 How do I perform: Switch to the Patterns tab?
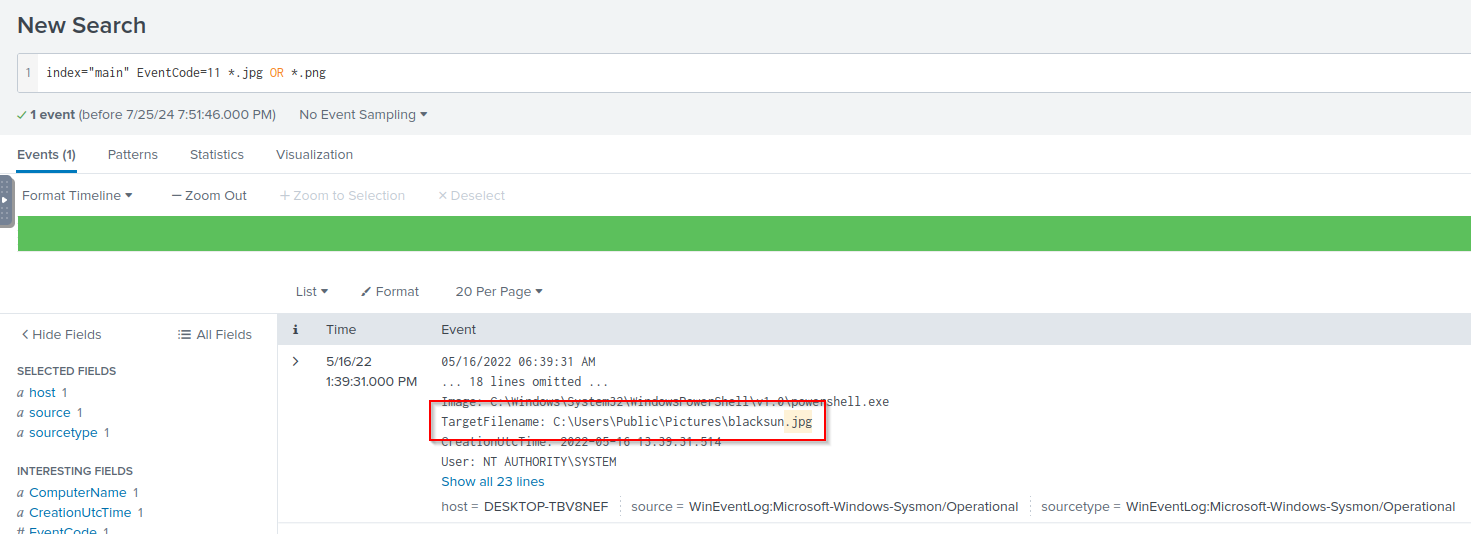[133, 155]
